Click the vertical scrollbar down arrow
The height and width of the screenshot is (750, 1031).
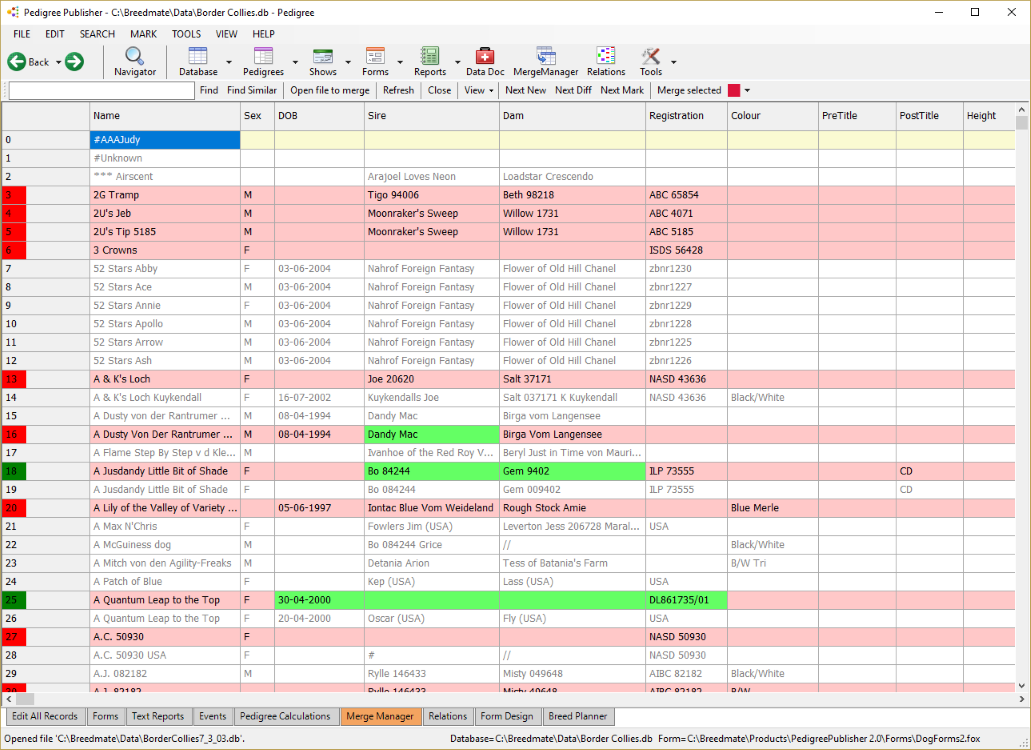[x=1022, y=686]
